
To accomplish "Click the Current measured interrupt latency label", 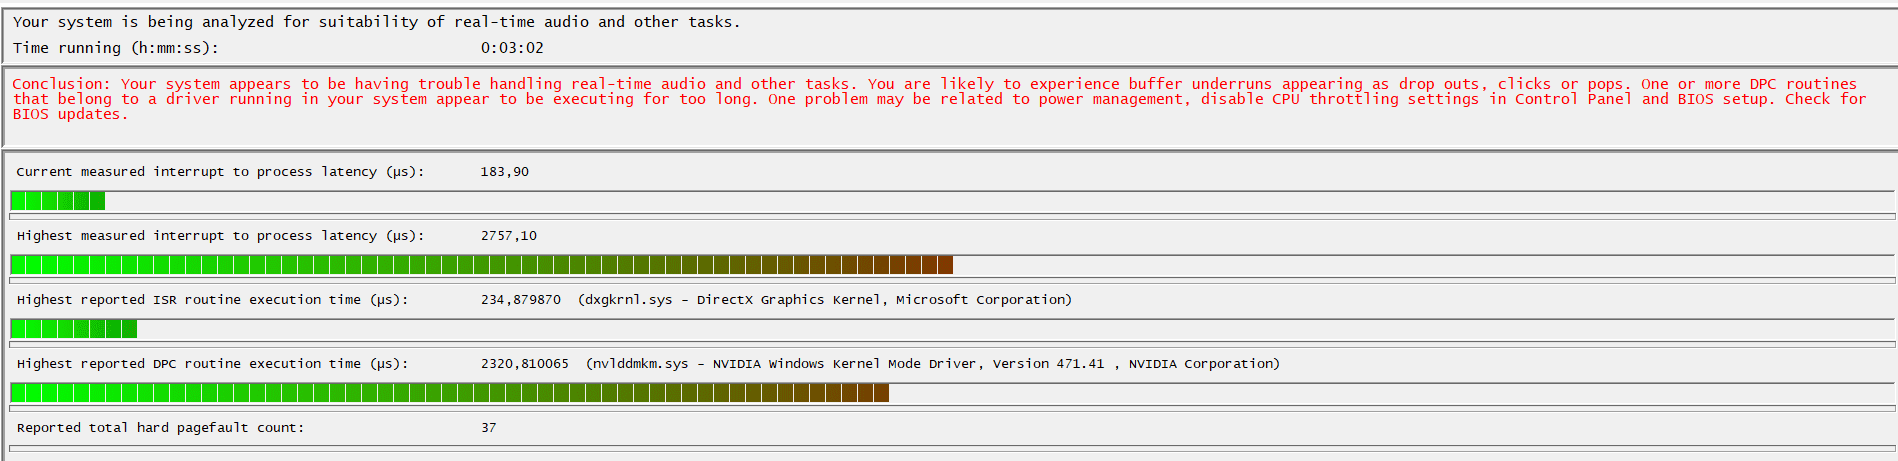I will click(x=221, y=172).
